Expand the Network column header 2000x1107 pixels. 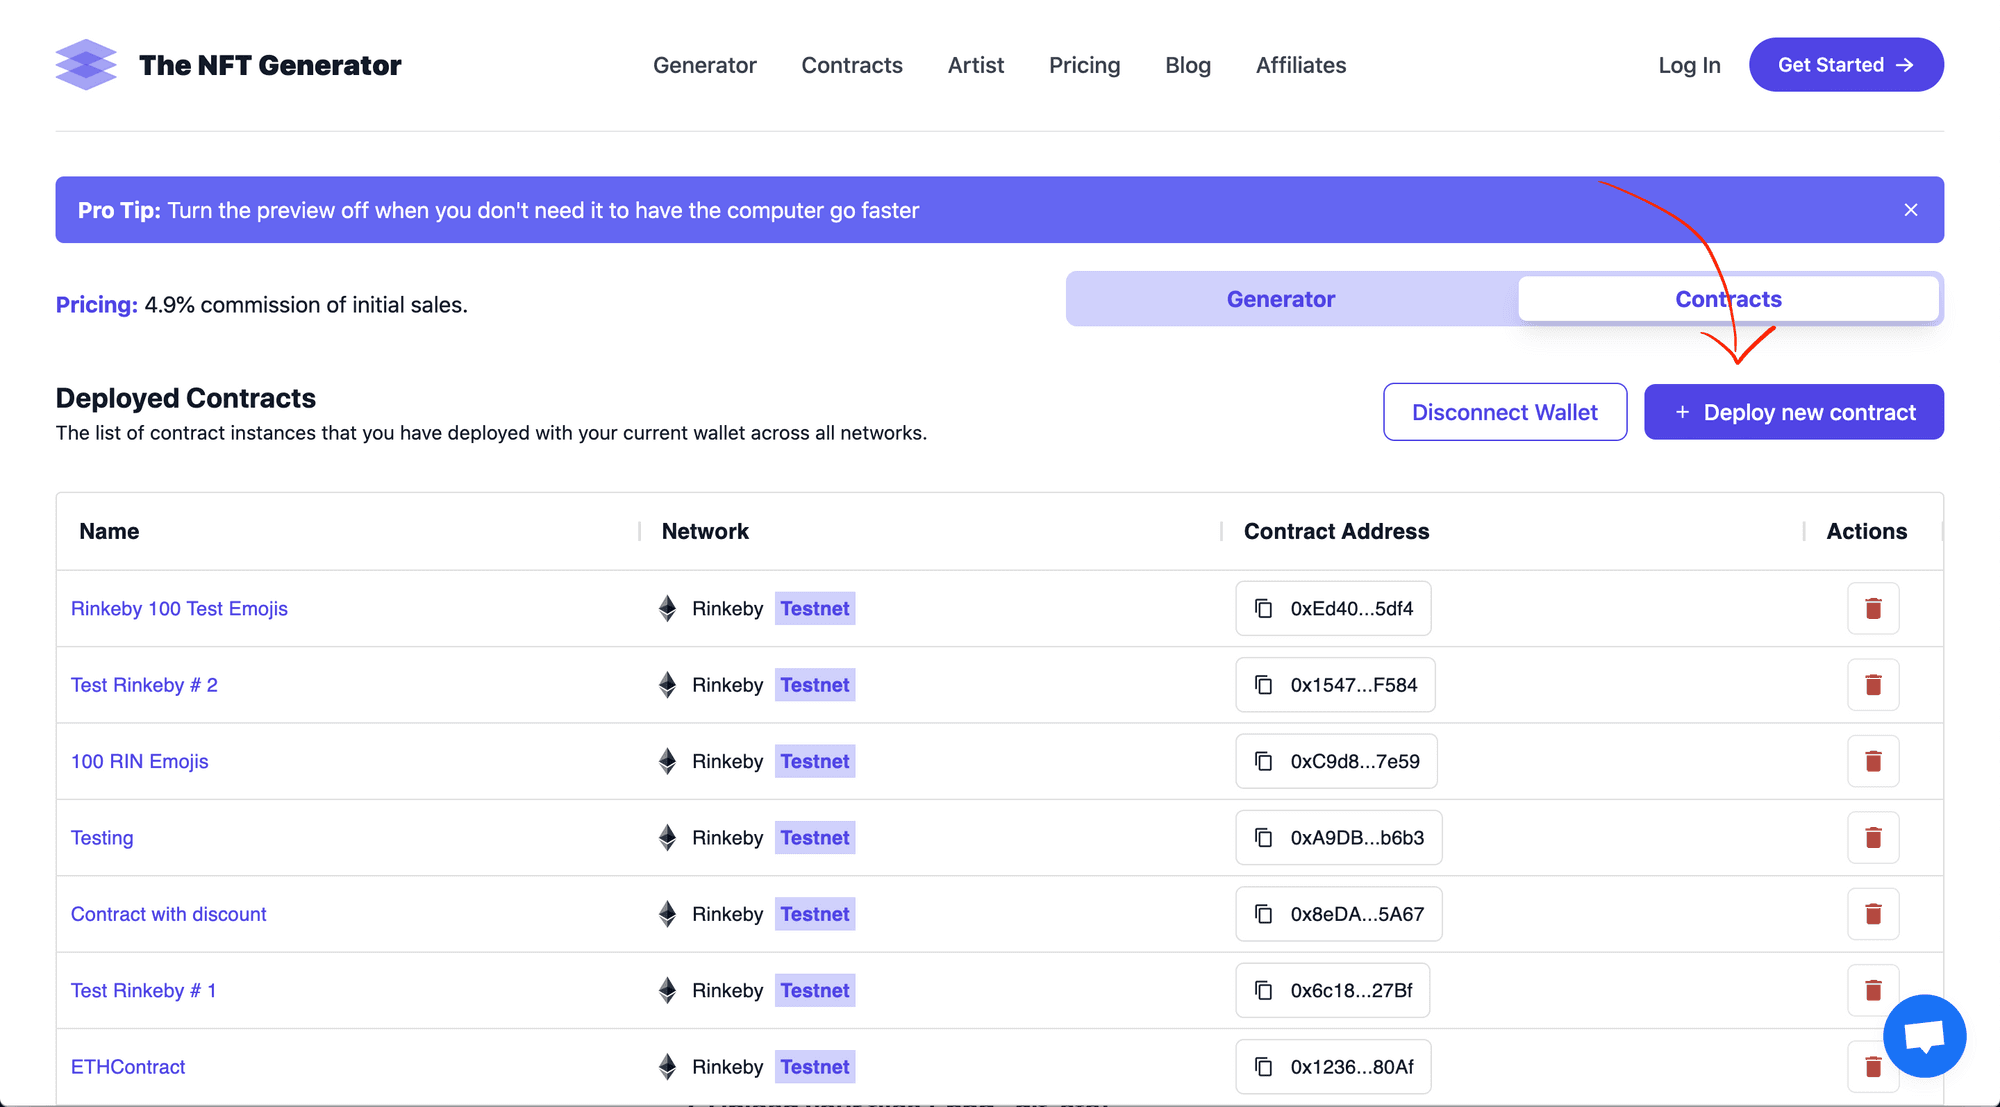(1222, 530)
